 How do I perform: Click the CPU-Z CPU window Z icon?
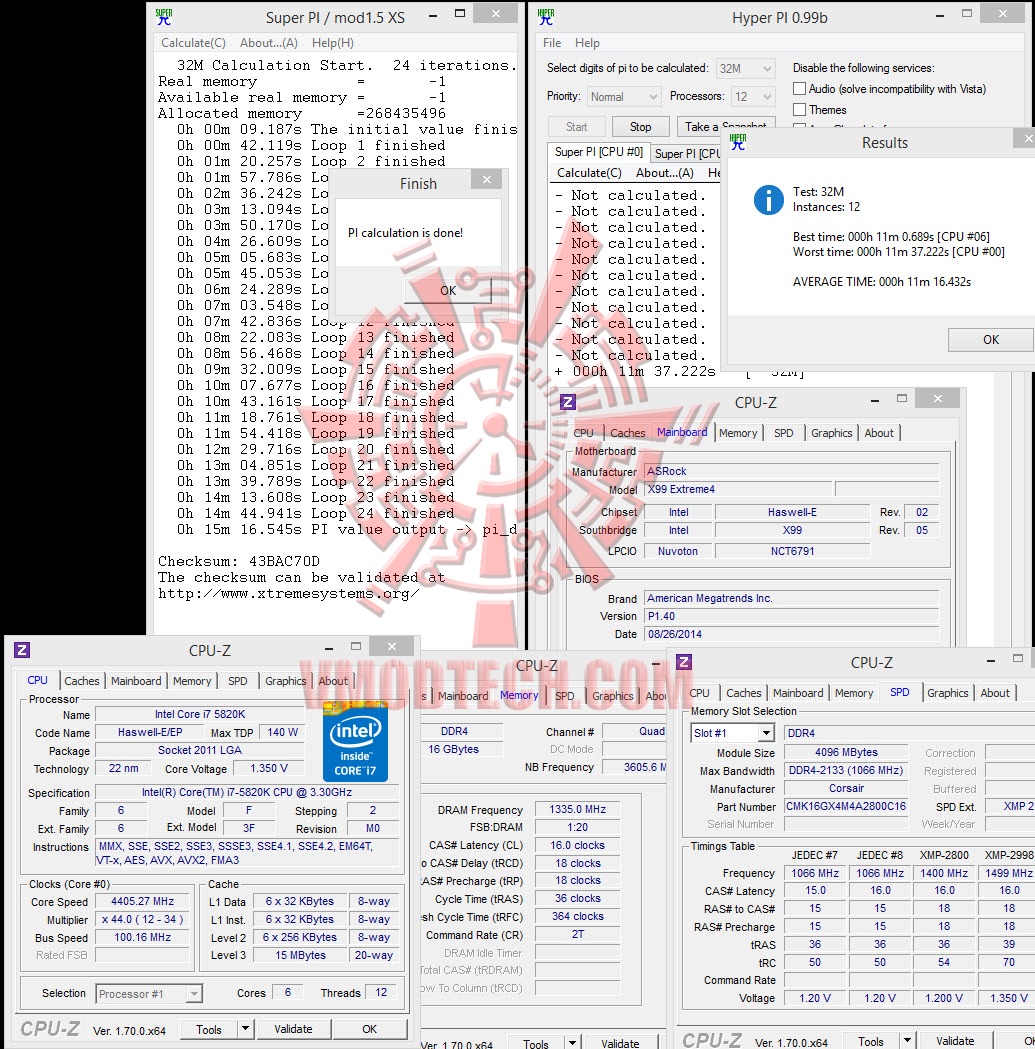[21, 650]
